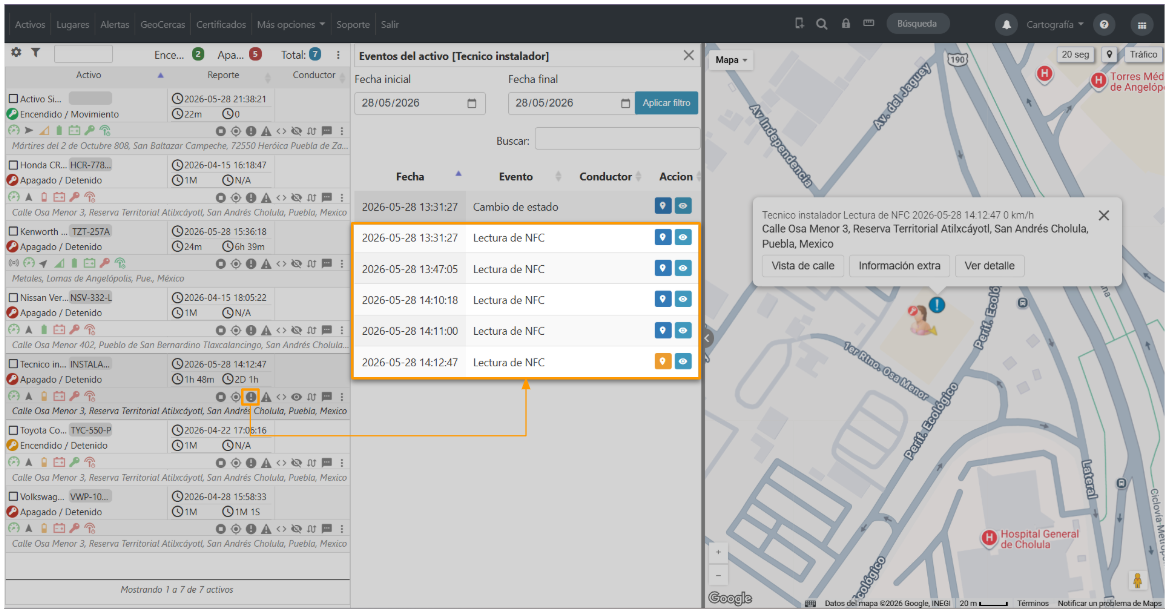Click the Ver detalle button
The height and width of the screenshot is (615, 1169).
pos(989,266)
